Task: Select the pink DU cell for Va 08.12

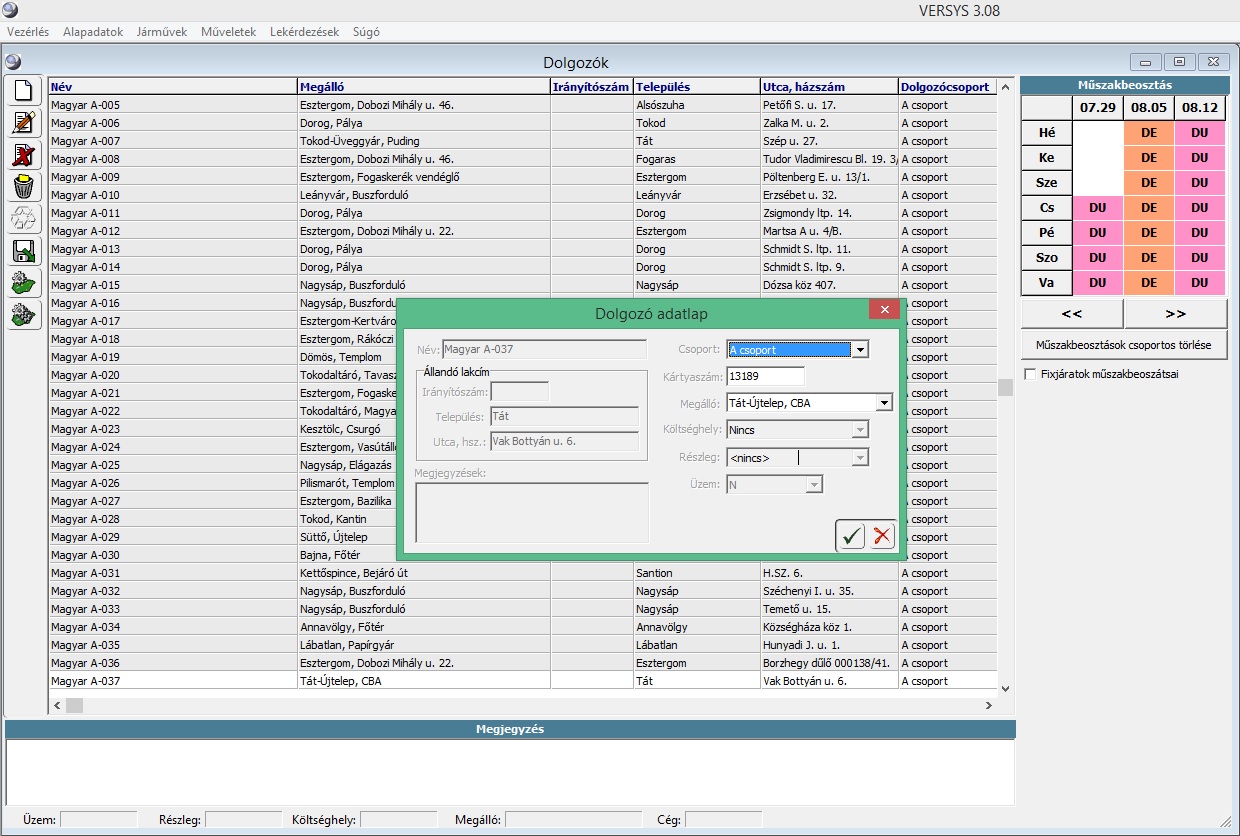Action: (1200, 282)
